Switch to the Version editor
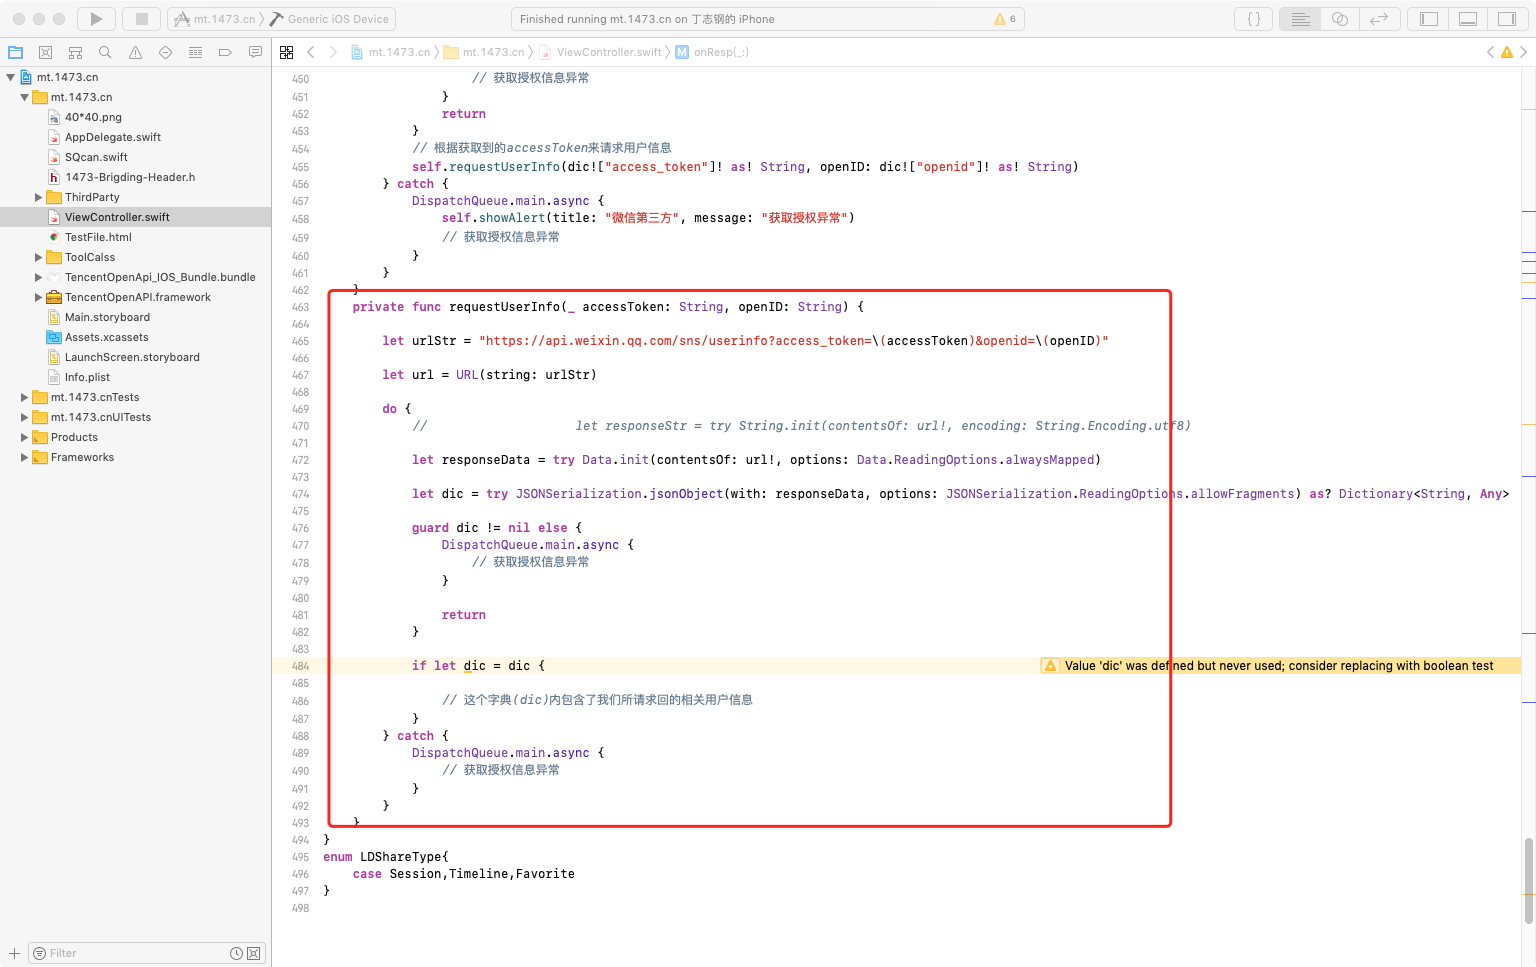1536x967 pixels. [x=1379, y=19]
